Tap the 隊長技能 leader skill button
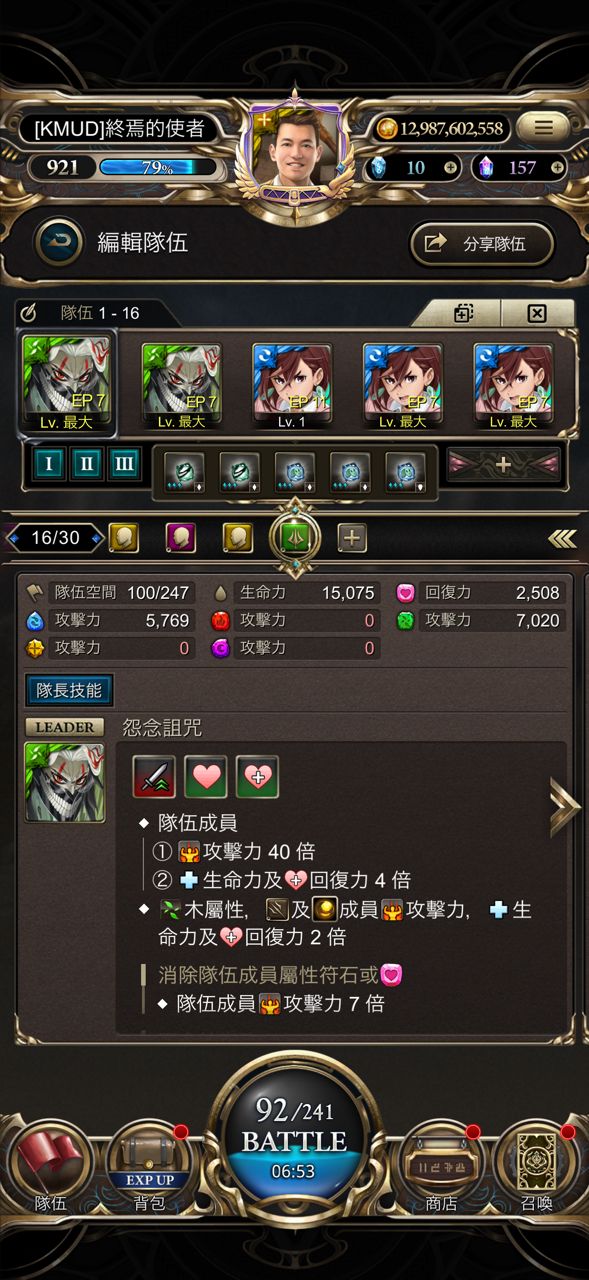 point(69,689)
